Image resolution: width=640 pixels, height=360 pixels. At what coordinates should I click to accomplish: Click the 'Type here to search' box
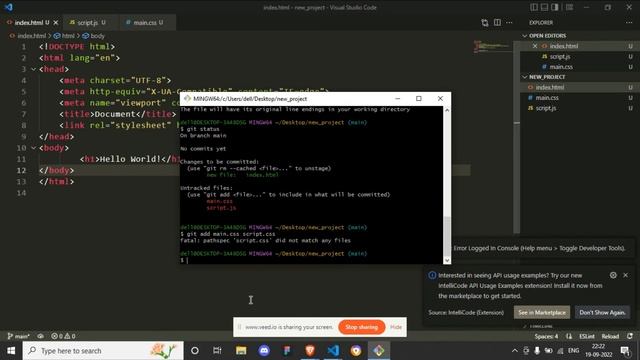click(103, 351)
